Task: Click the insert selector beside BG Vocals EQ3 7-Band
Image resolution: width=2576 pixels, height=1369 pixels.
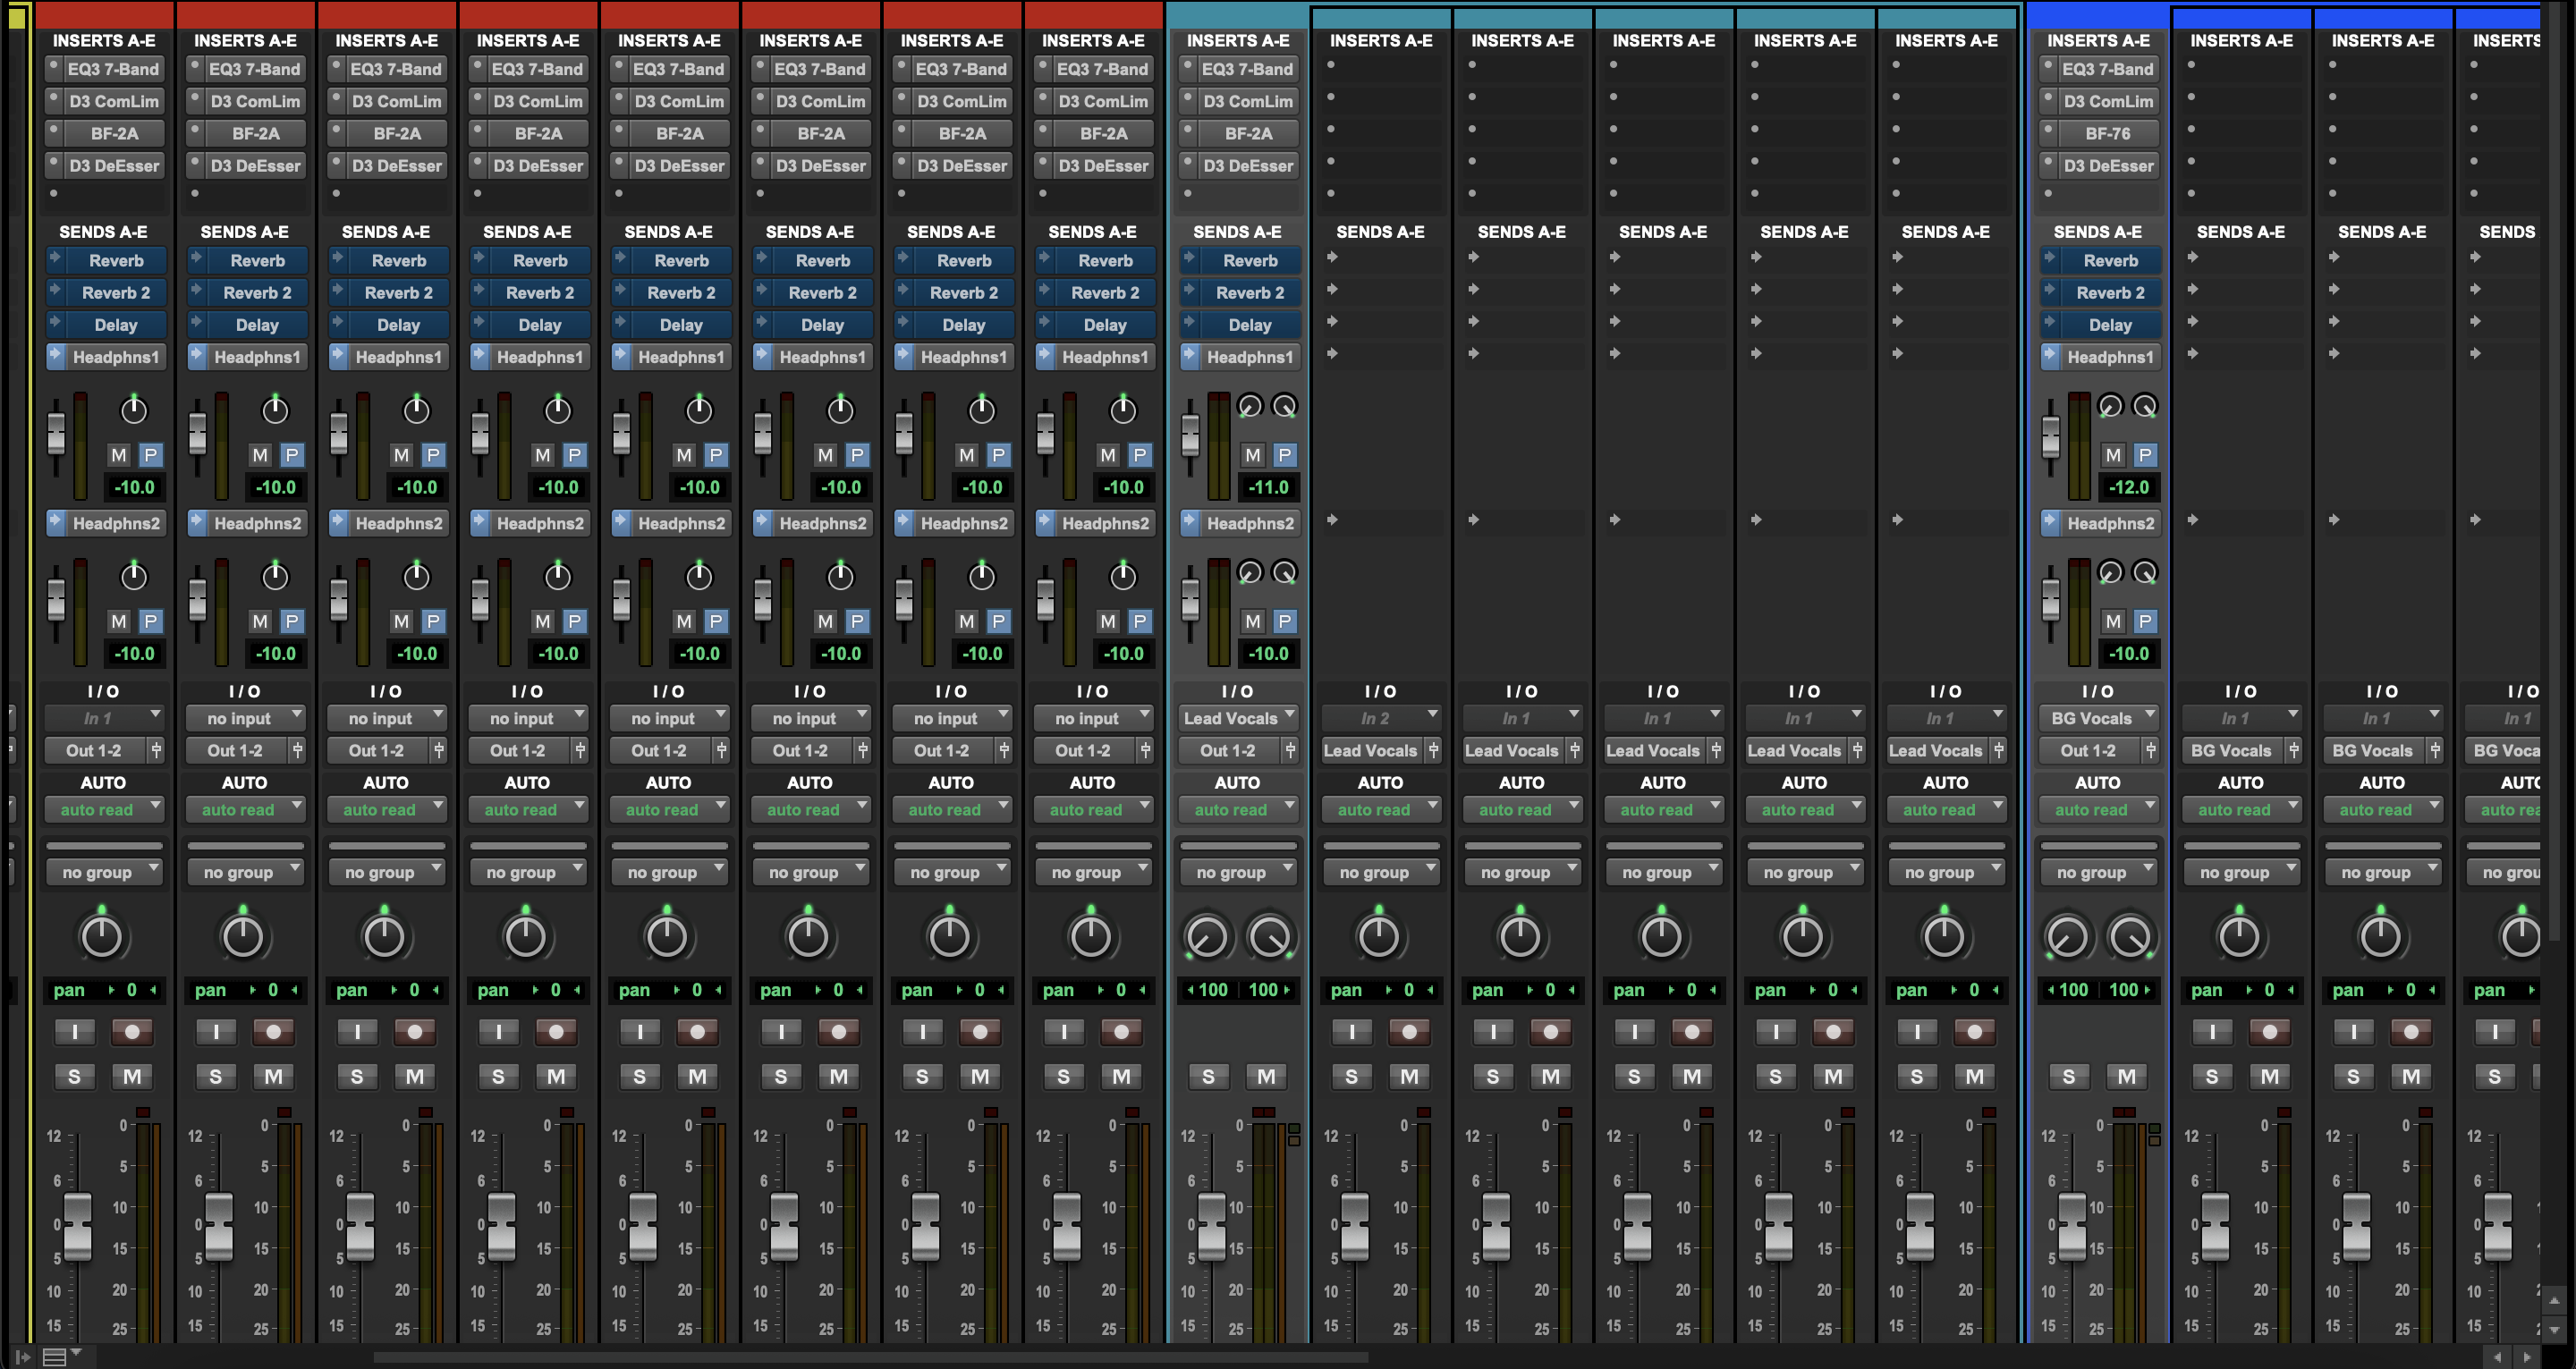Action: click(x=2048, y=68)
